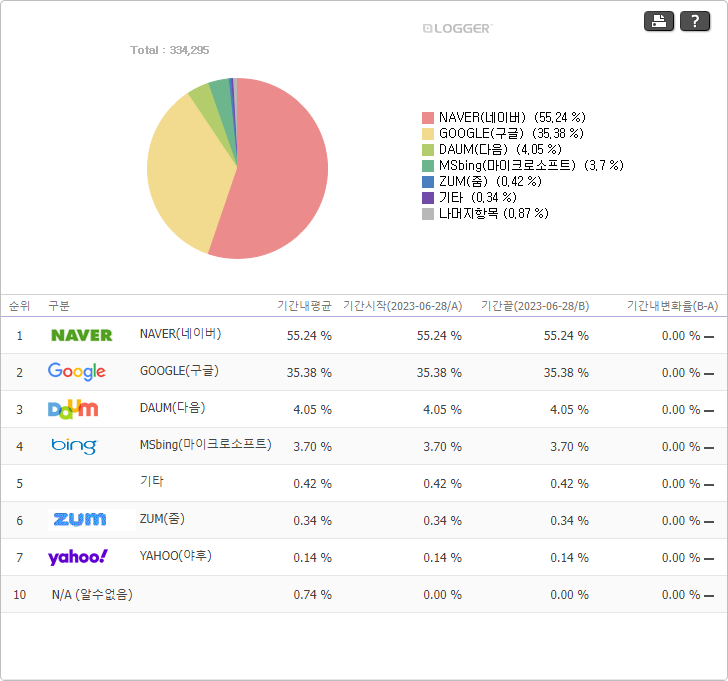This screenshot has width=728, height=681.
Task: Select the GOOGLE(구글) row label
Action: pyautogui.click(x=179, y=371)
